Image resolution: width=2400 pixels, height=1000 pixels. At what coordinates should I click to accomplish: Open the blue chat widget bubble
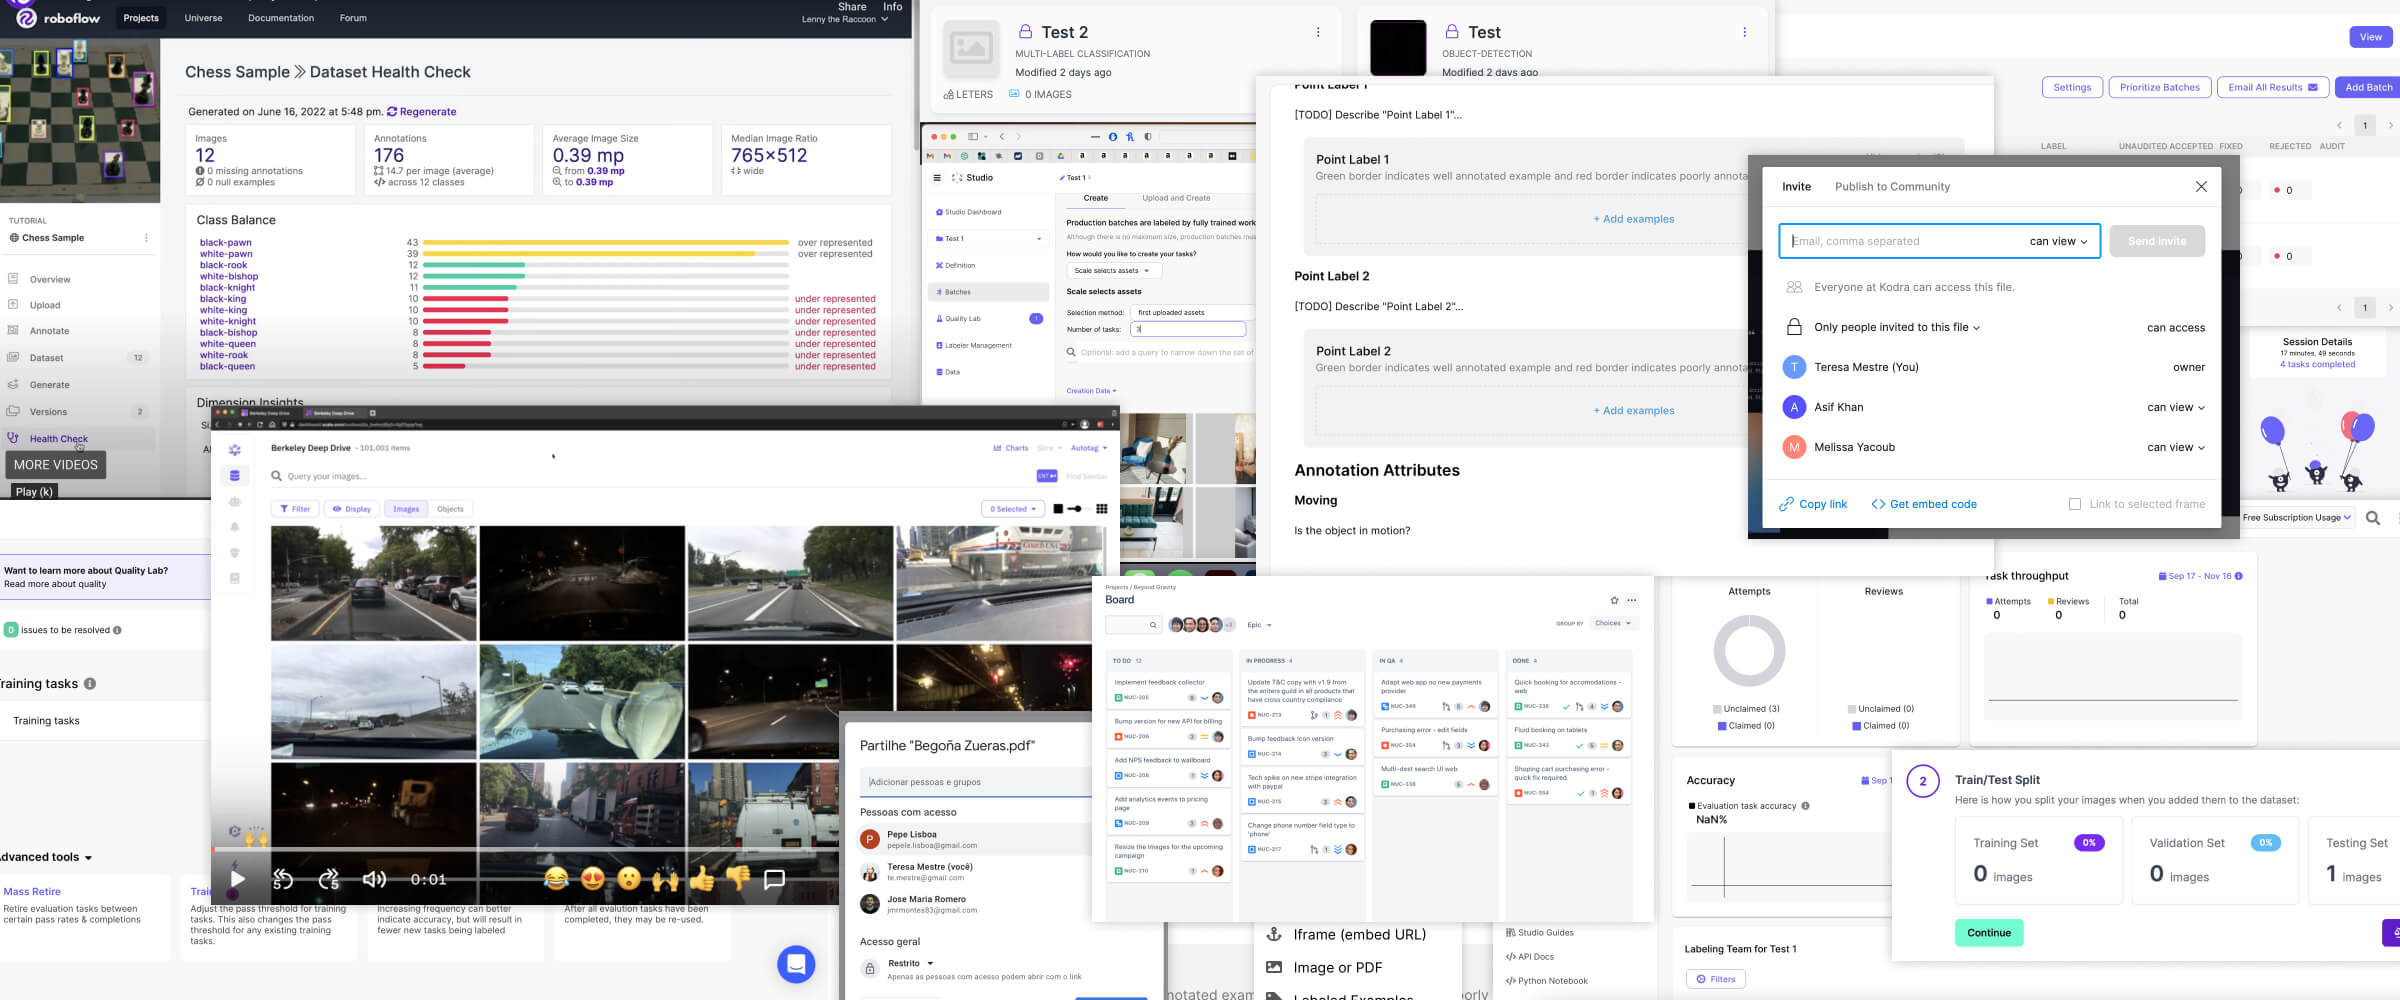796,964
